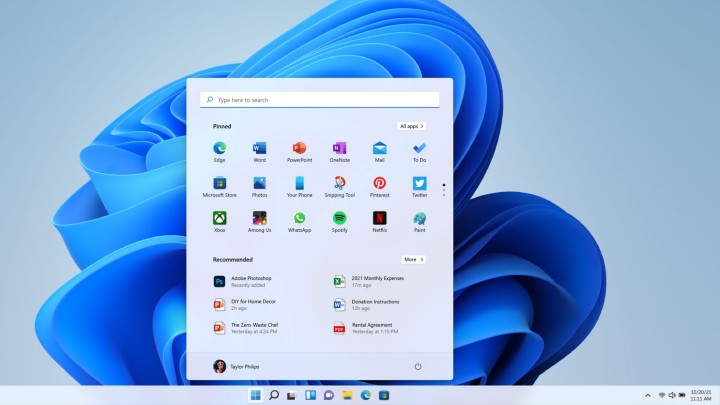Open recommended Adobe Photoshop
Screen dimensions: 720x405
pyautogui.click(x=242, y=281)
